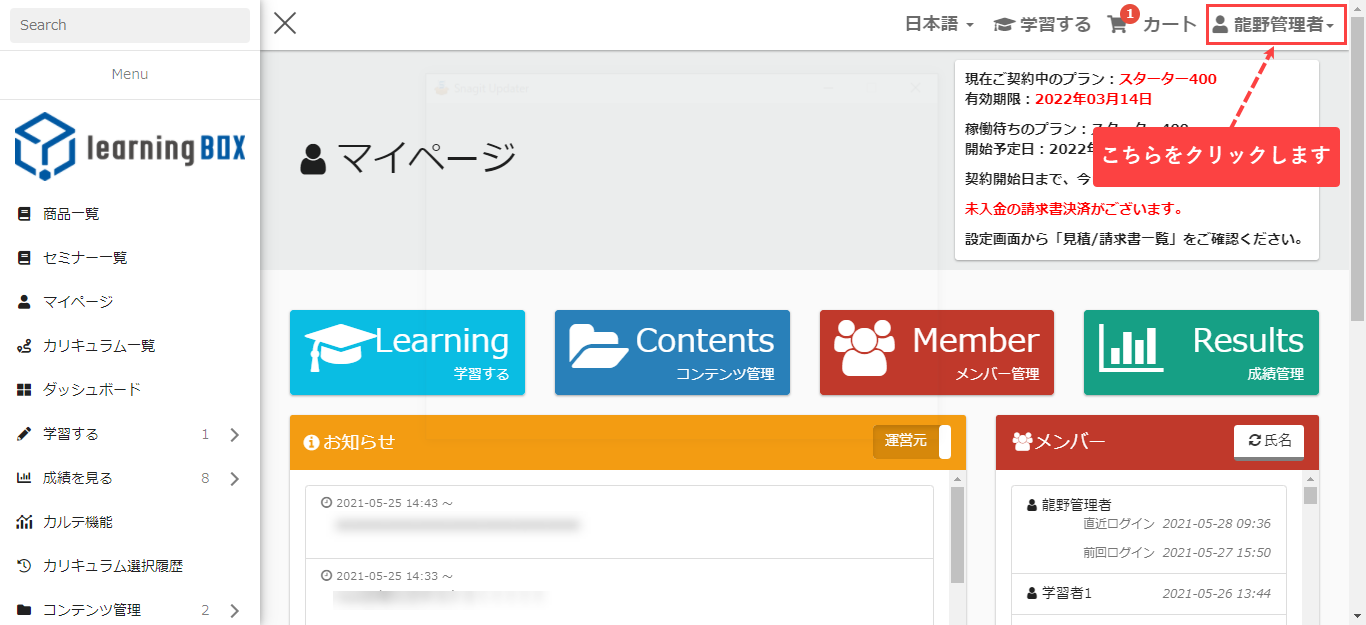Open the 日本語 language dropdown
The width and height of the screenshot is (1366, 625).
(938, 25)
